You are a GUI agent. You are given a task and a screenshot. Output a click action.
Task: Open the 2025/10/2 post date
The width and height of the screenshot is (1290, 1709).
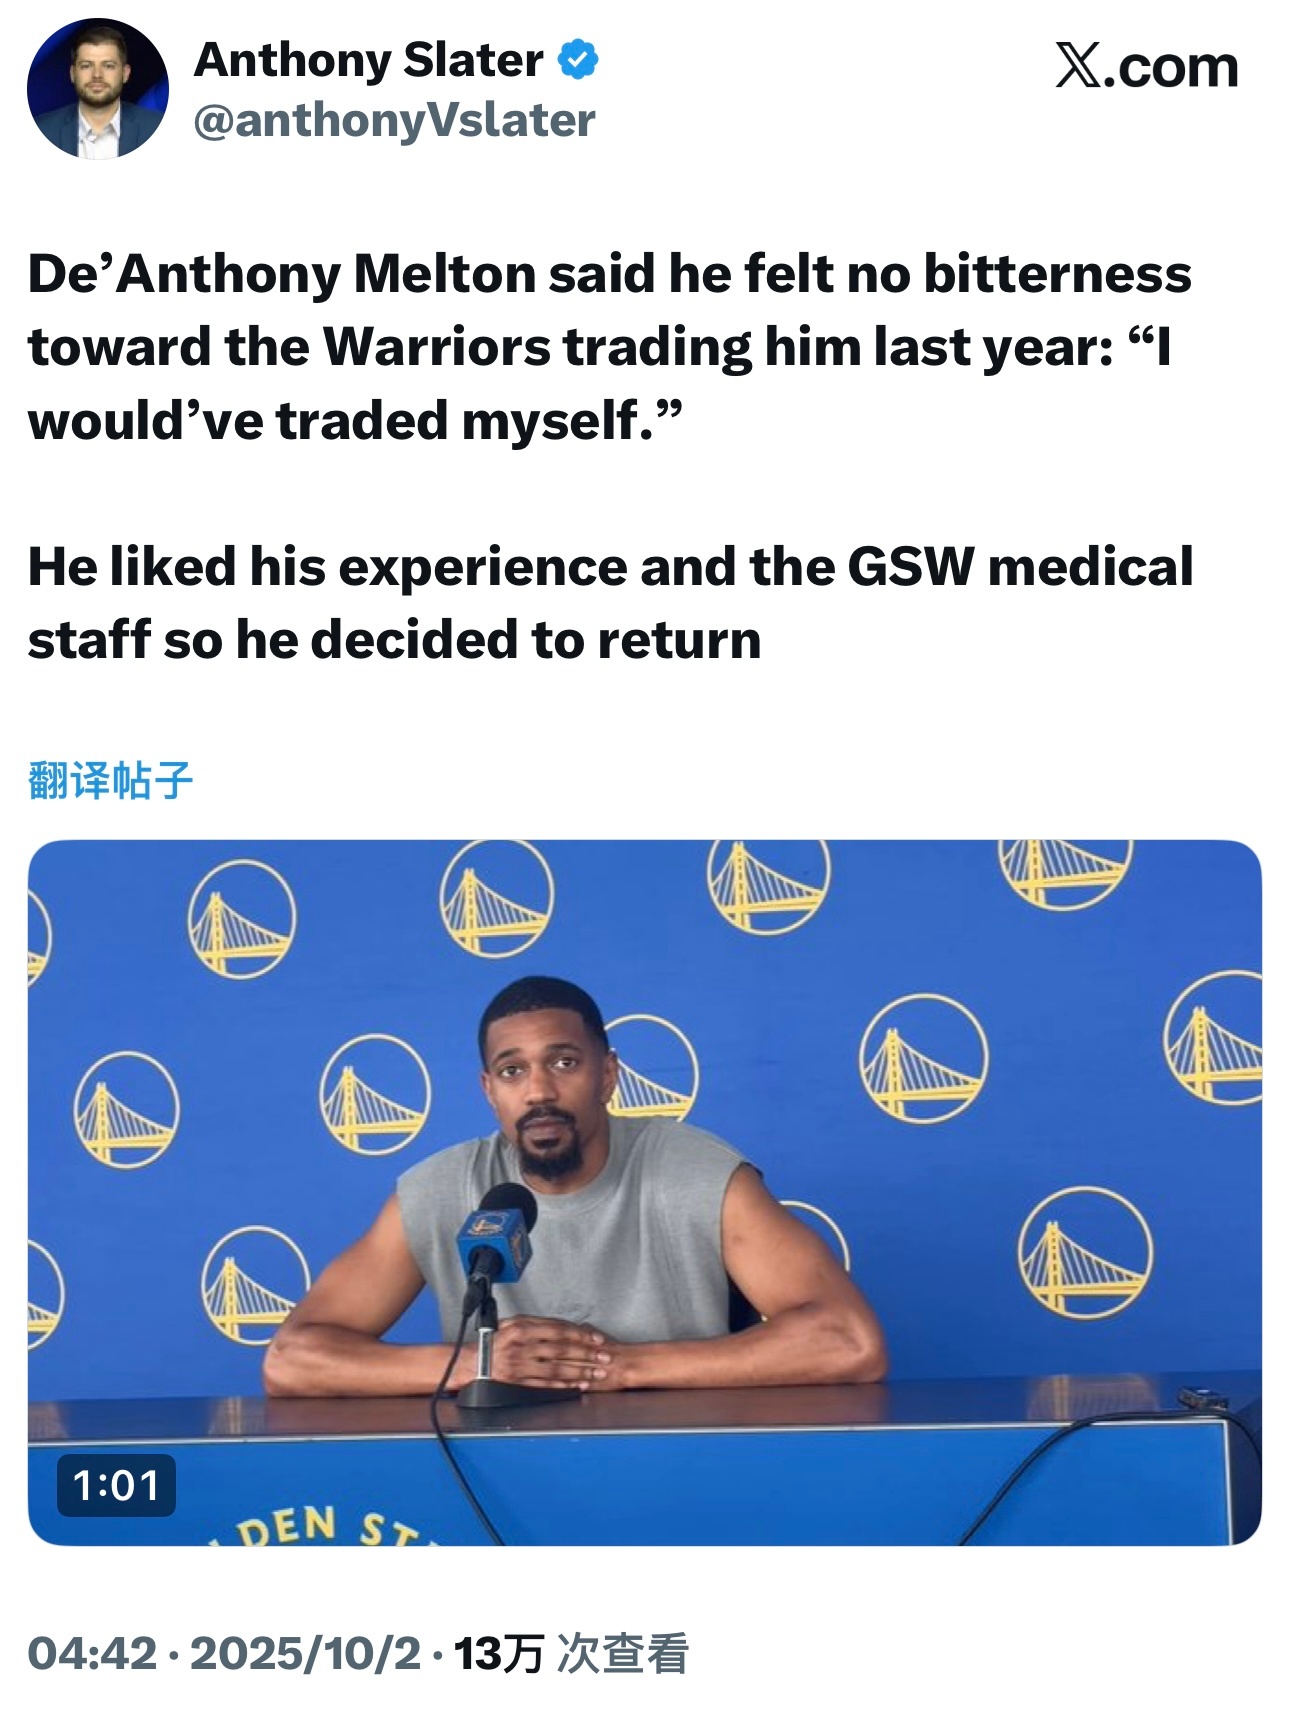point(305,1653)
